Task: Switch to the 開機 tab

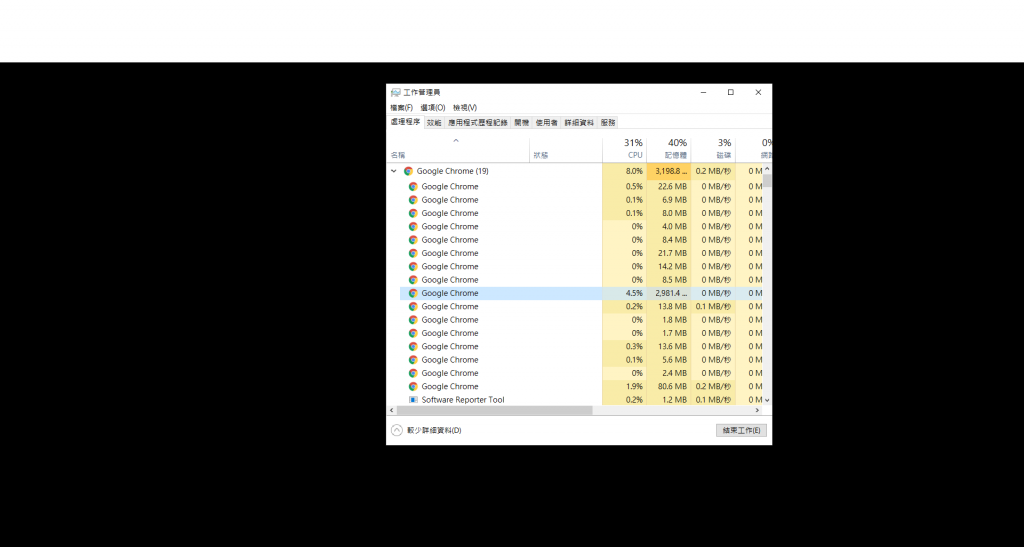Action: click(x=521, y=123)
